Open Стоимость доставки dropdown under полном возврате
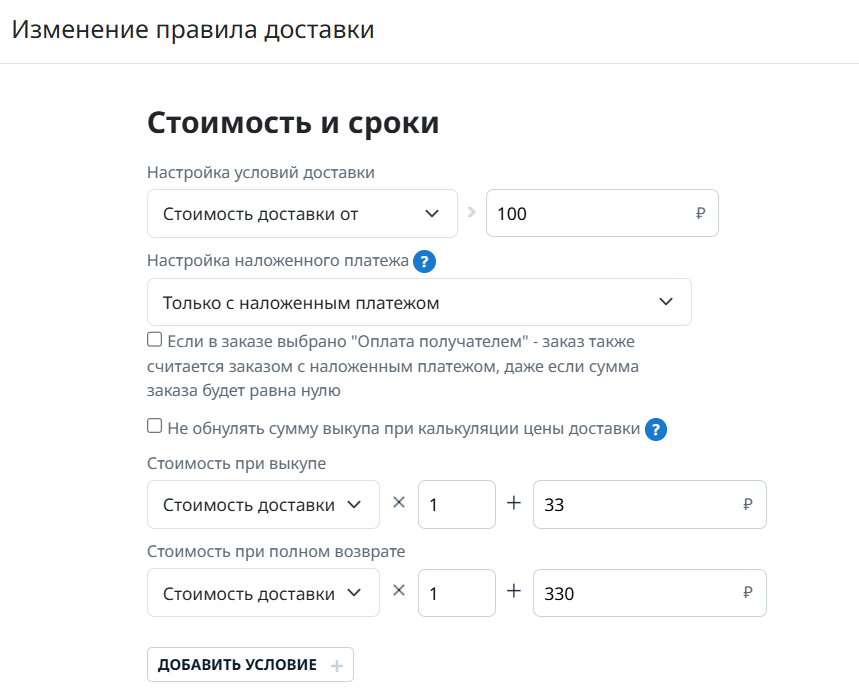Image resolution: width=859 pixels, height=696 pixels. pos(263,593)
